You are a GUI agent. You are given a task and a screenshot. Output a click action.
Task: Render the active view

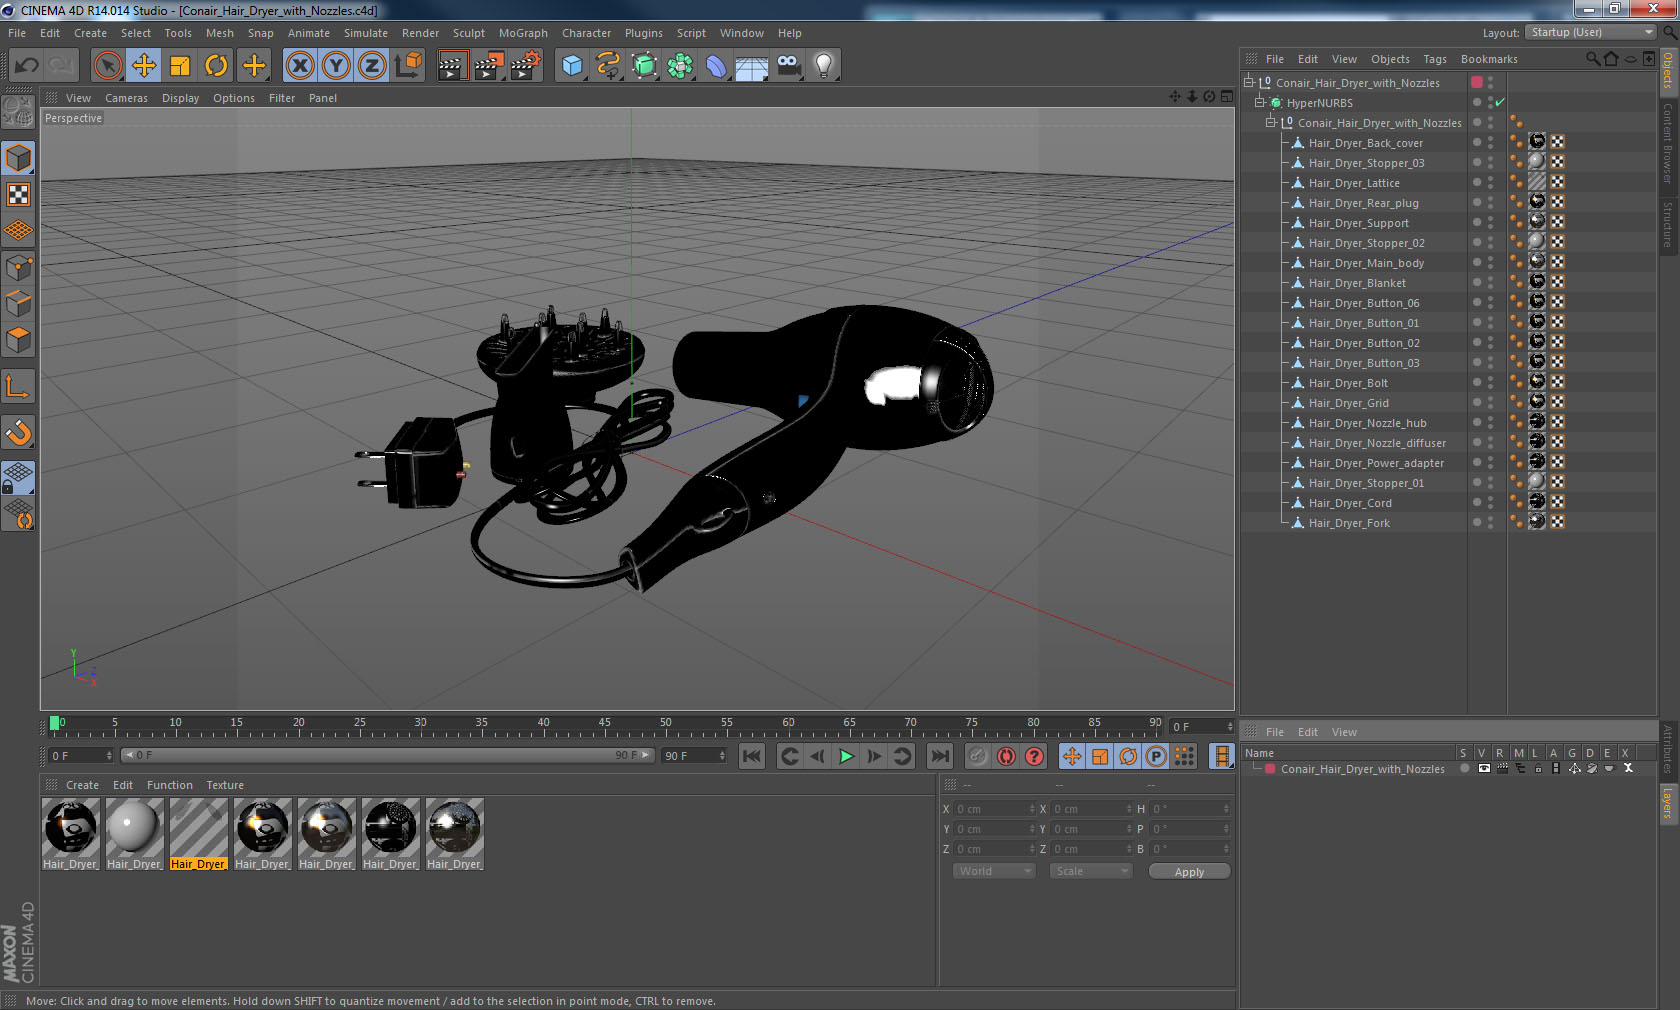(x=452, y=66)
